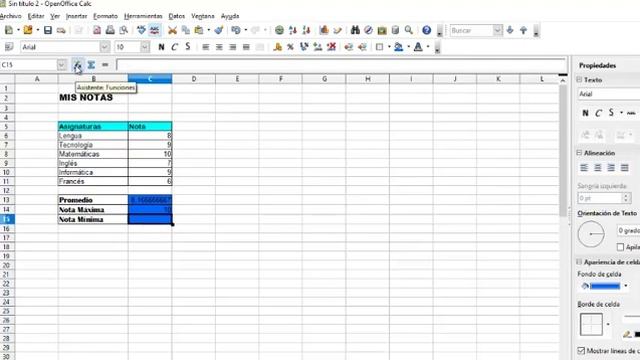Click the formula input line field

[341, 65]
